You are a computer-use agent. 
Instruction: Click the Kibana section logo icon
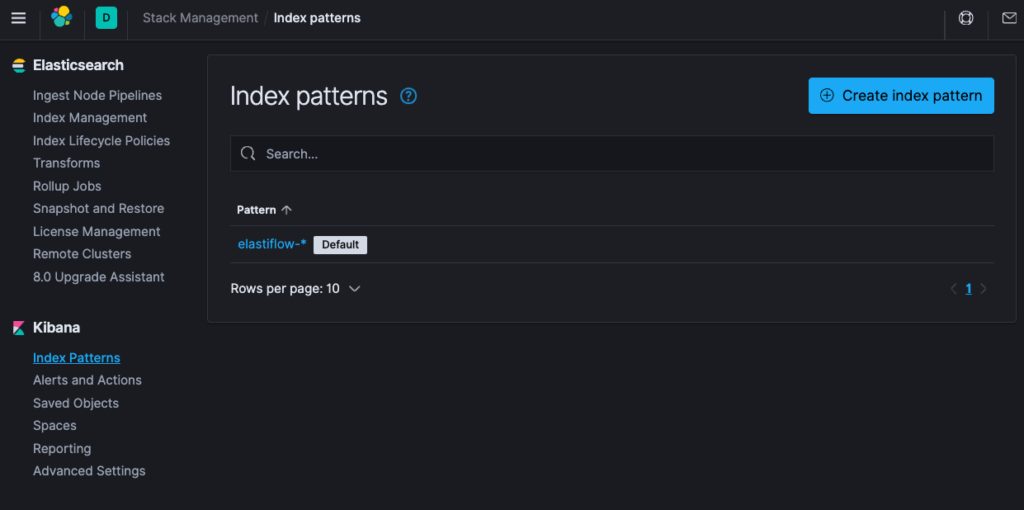[19, 328]
